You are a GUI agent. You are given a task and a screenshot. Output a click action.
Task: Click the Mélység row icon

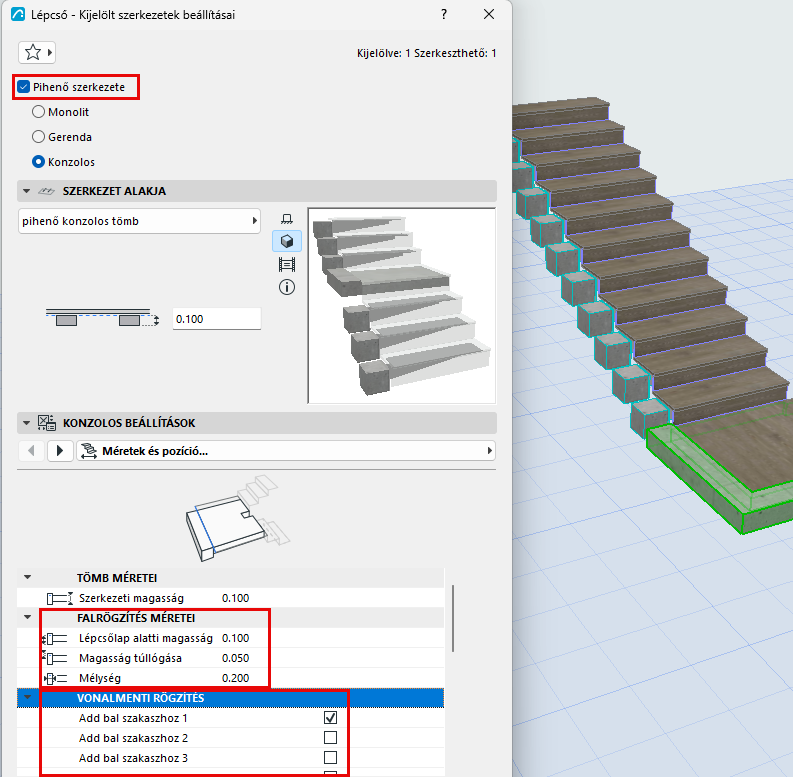tap(55, 678)
